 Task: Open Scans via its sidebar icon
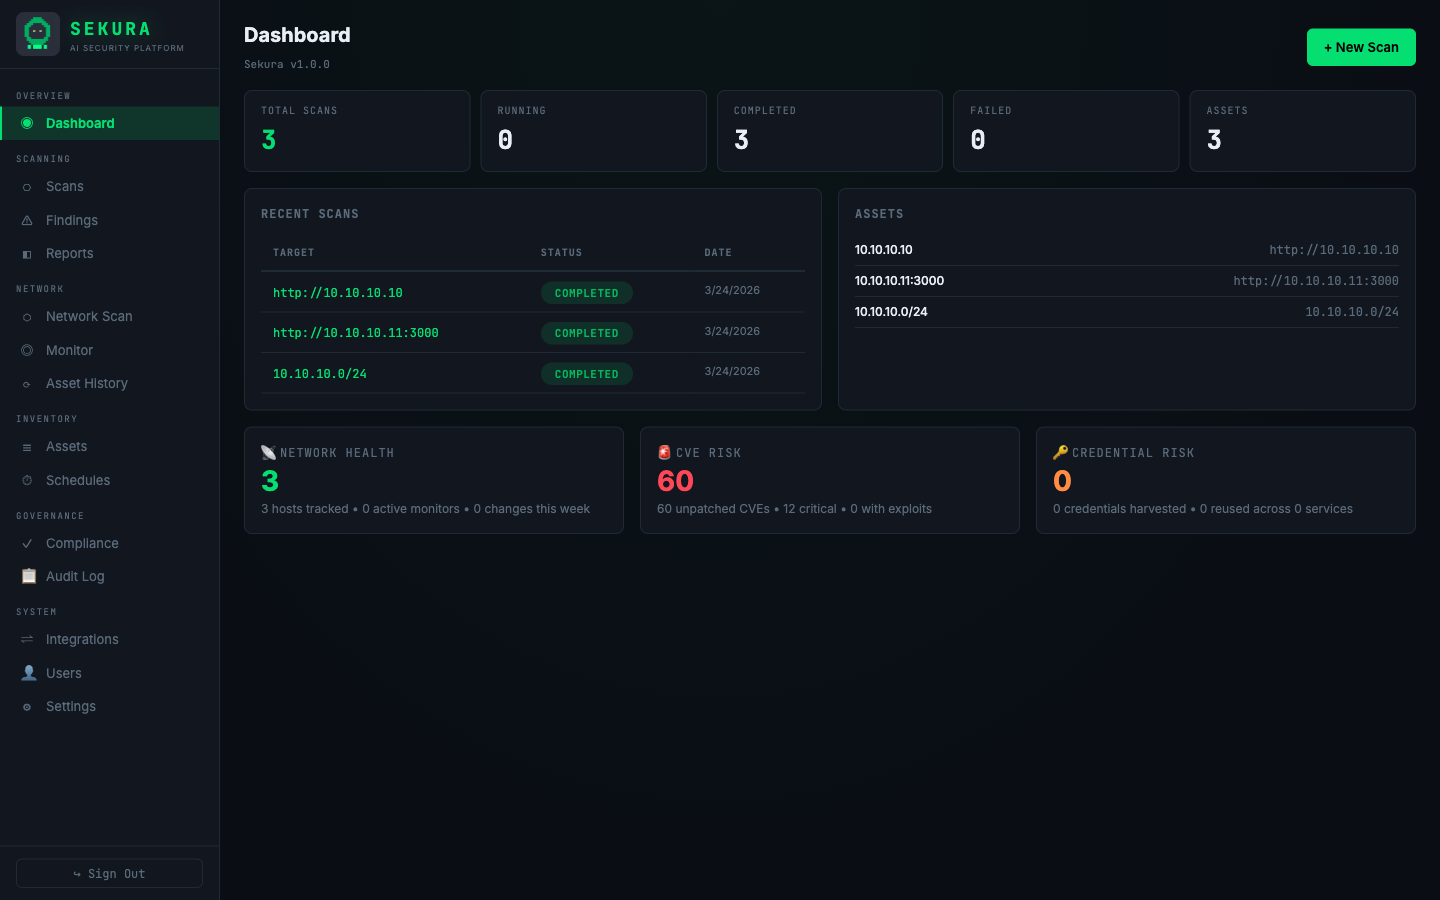28,186
